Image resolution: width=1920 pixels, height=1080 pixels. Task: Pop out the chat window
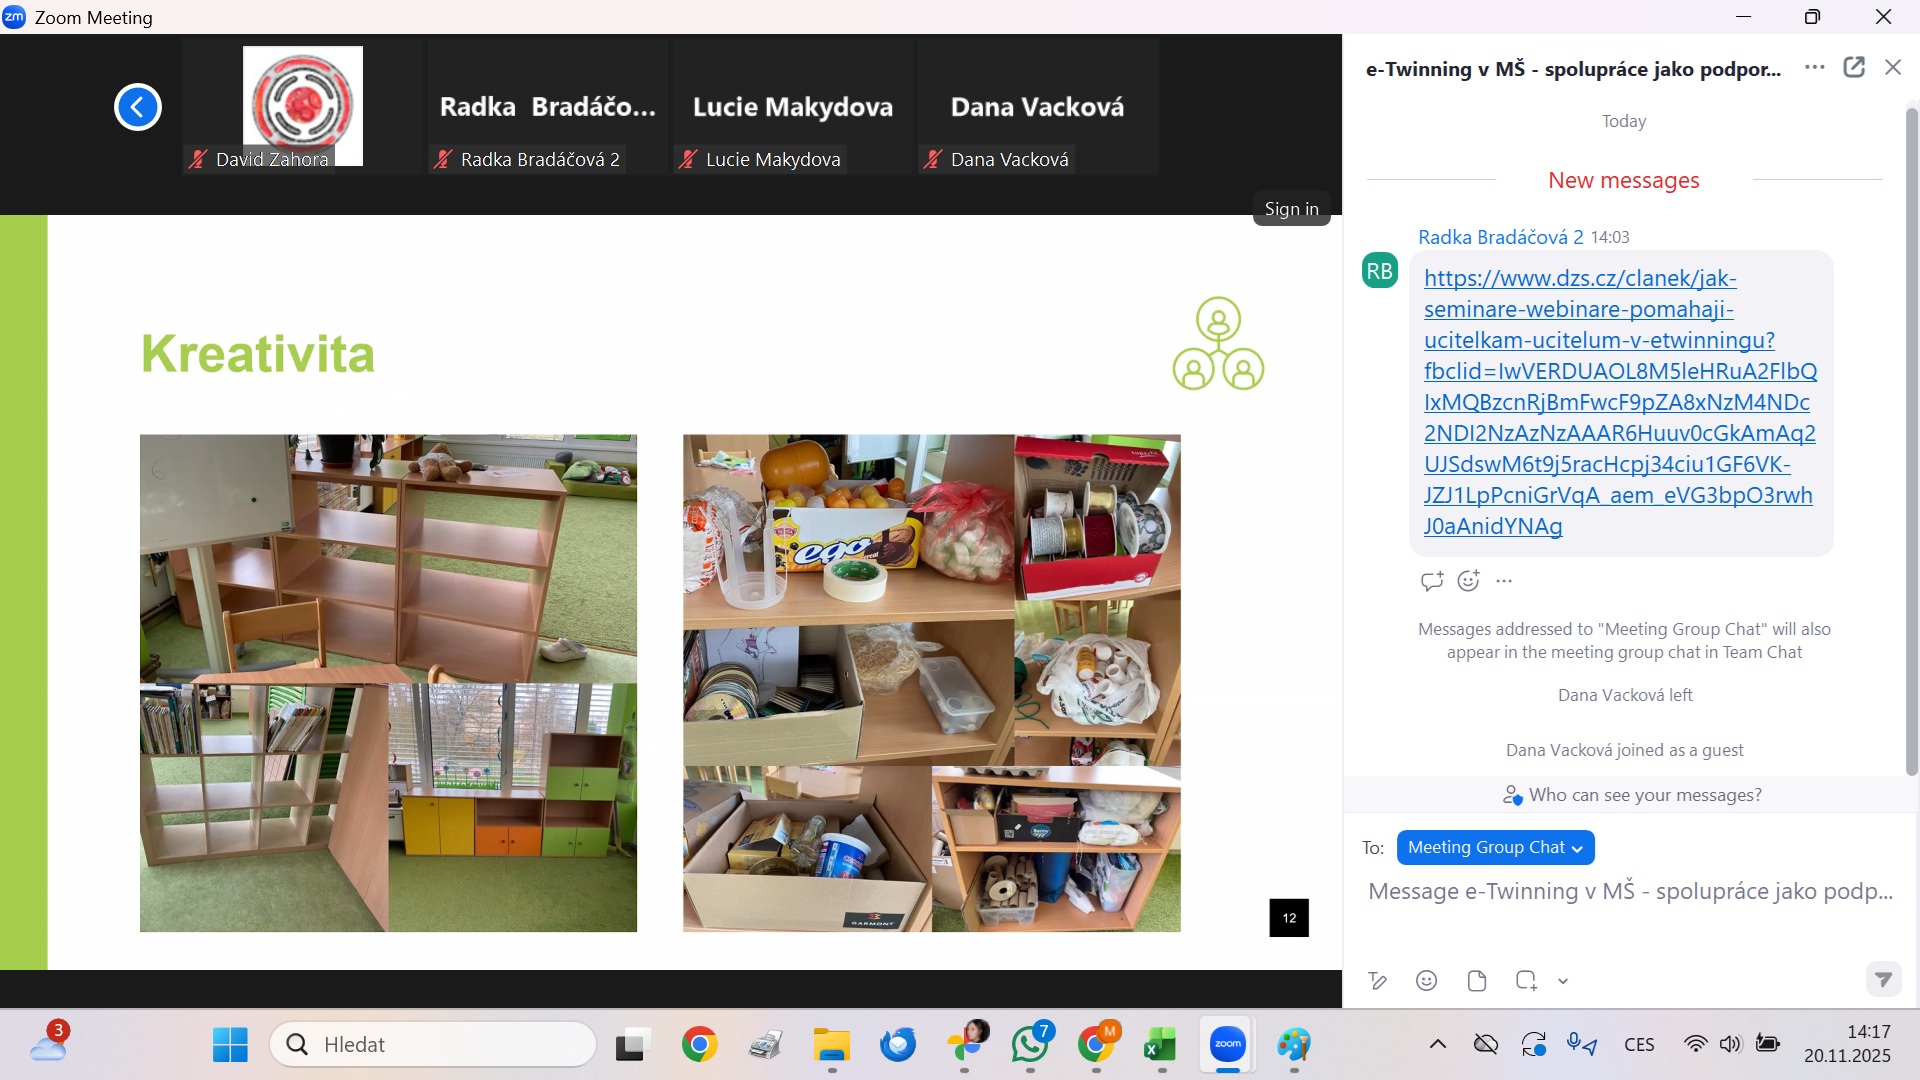click(x=1854, y=67)
